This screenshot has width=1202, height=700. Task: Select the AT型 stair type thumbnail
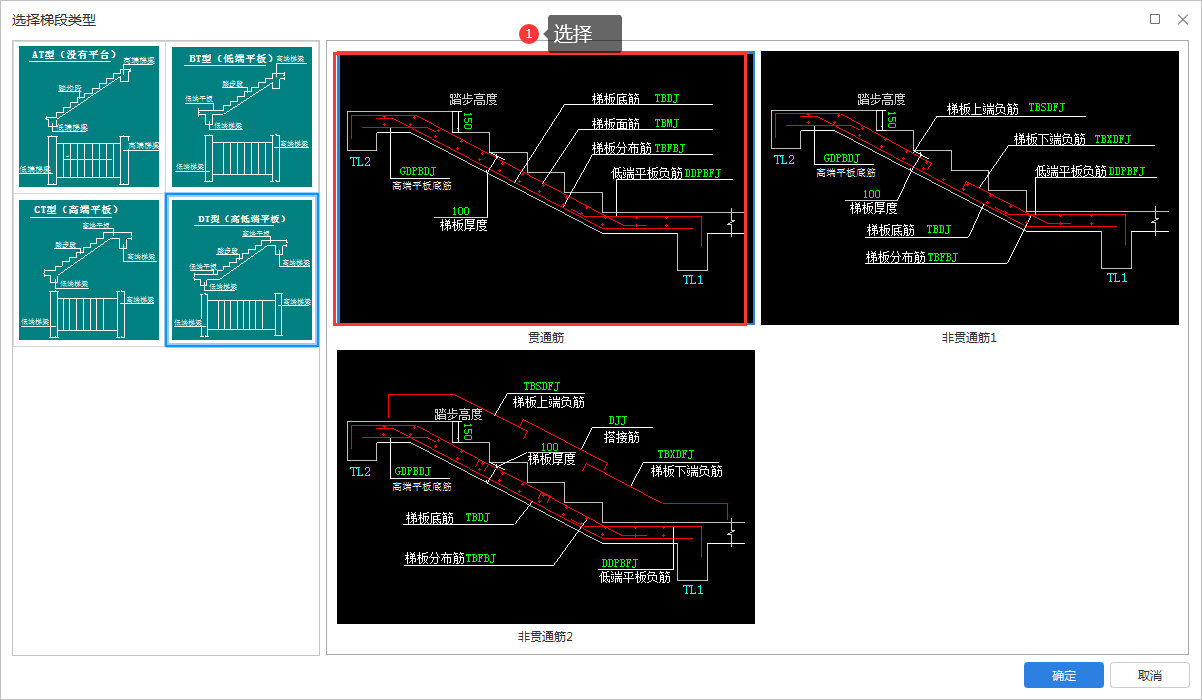click(89, 117)
